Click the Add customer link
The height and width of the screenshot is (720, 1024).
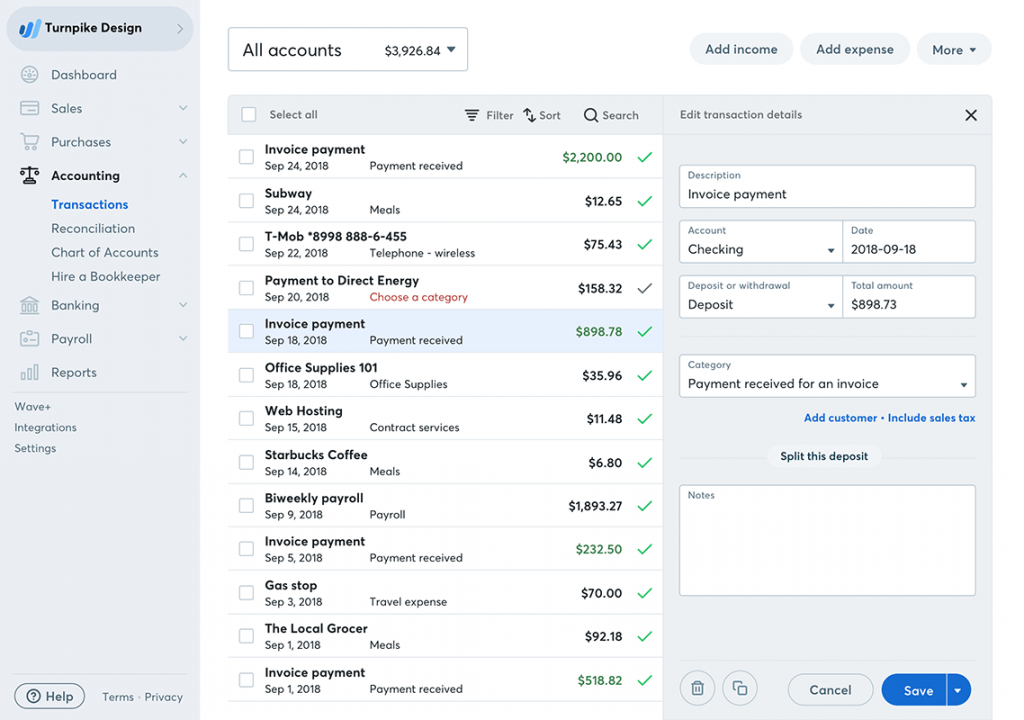(840, 418)
